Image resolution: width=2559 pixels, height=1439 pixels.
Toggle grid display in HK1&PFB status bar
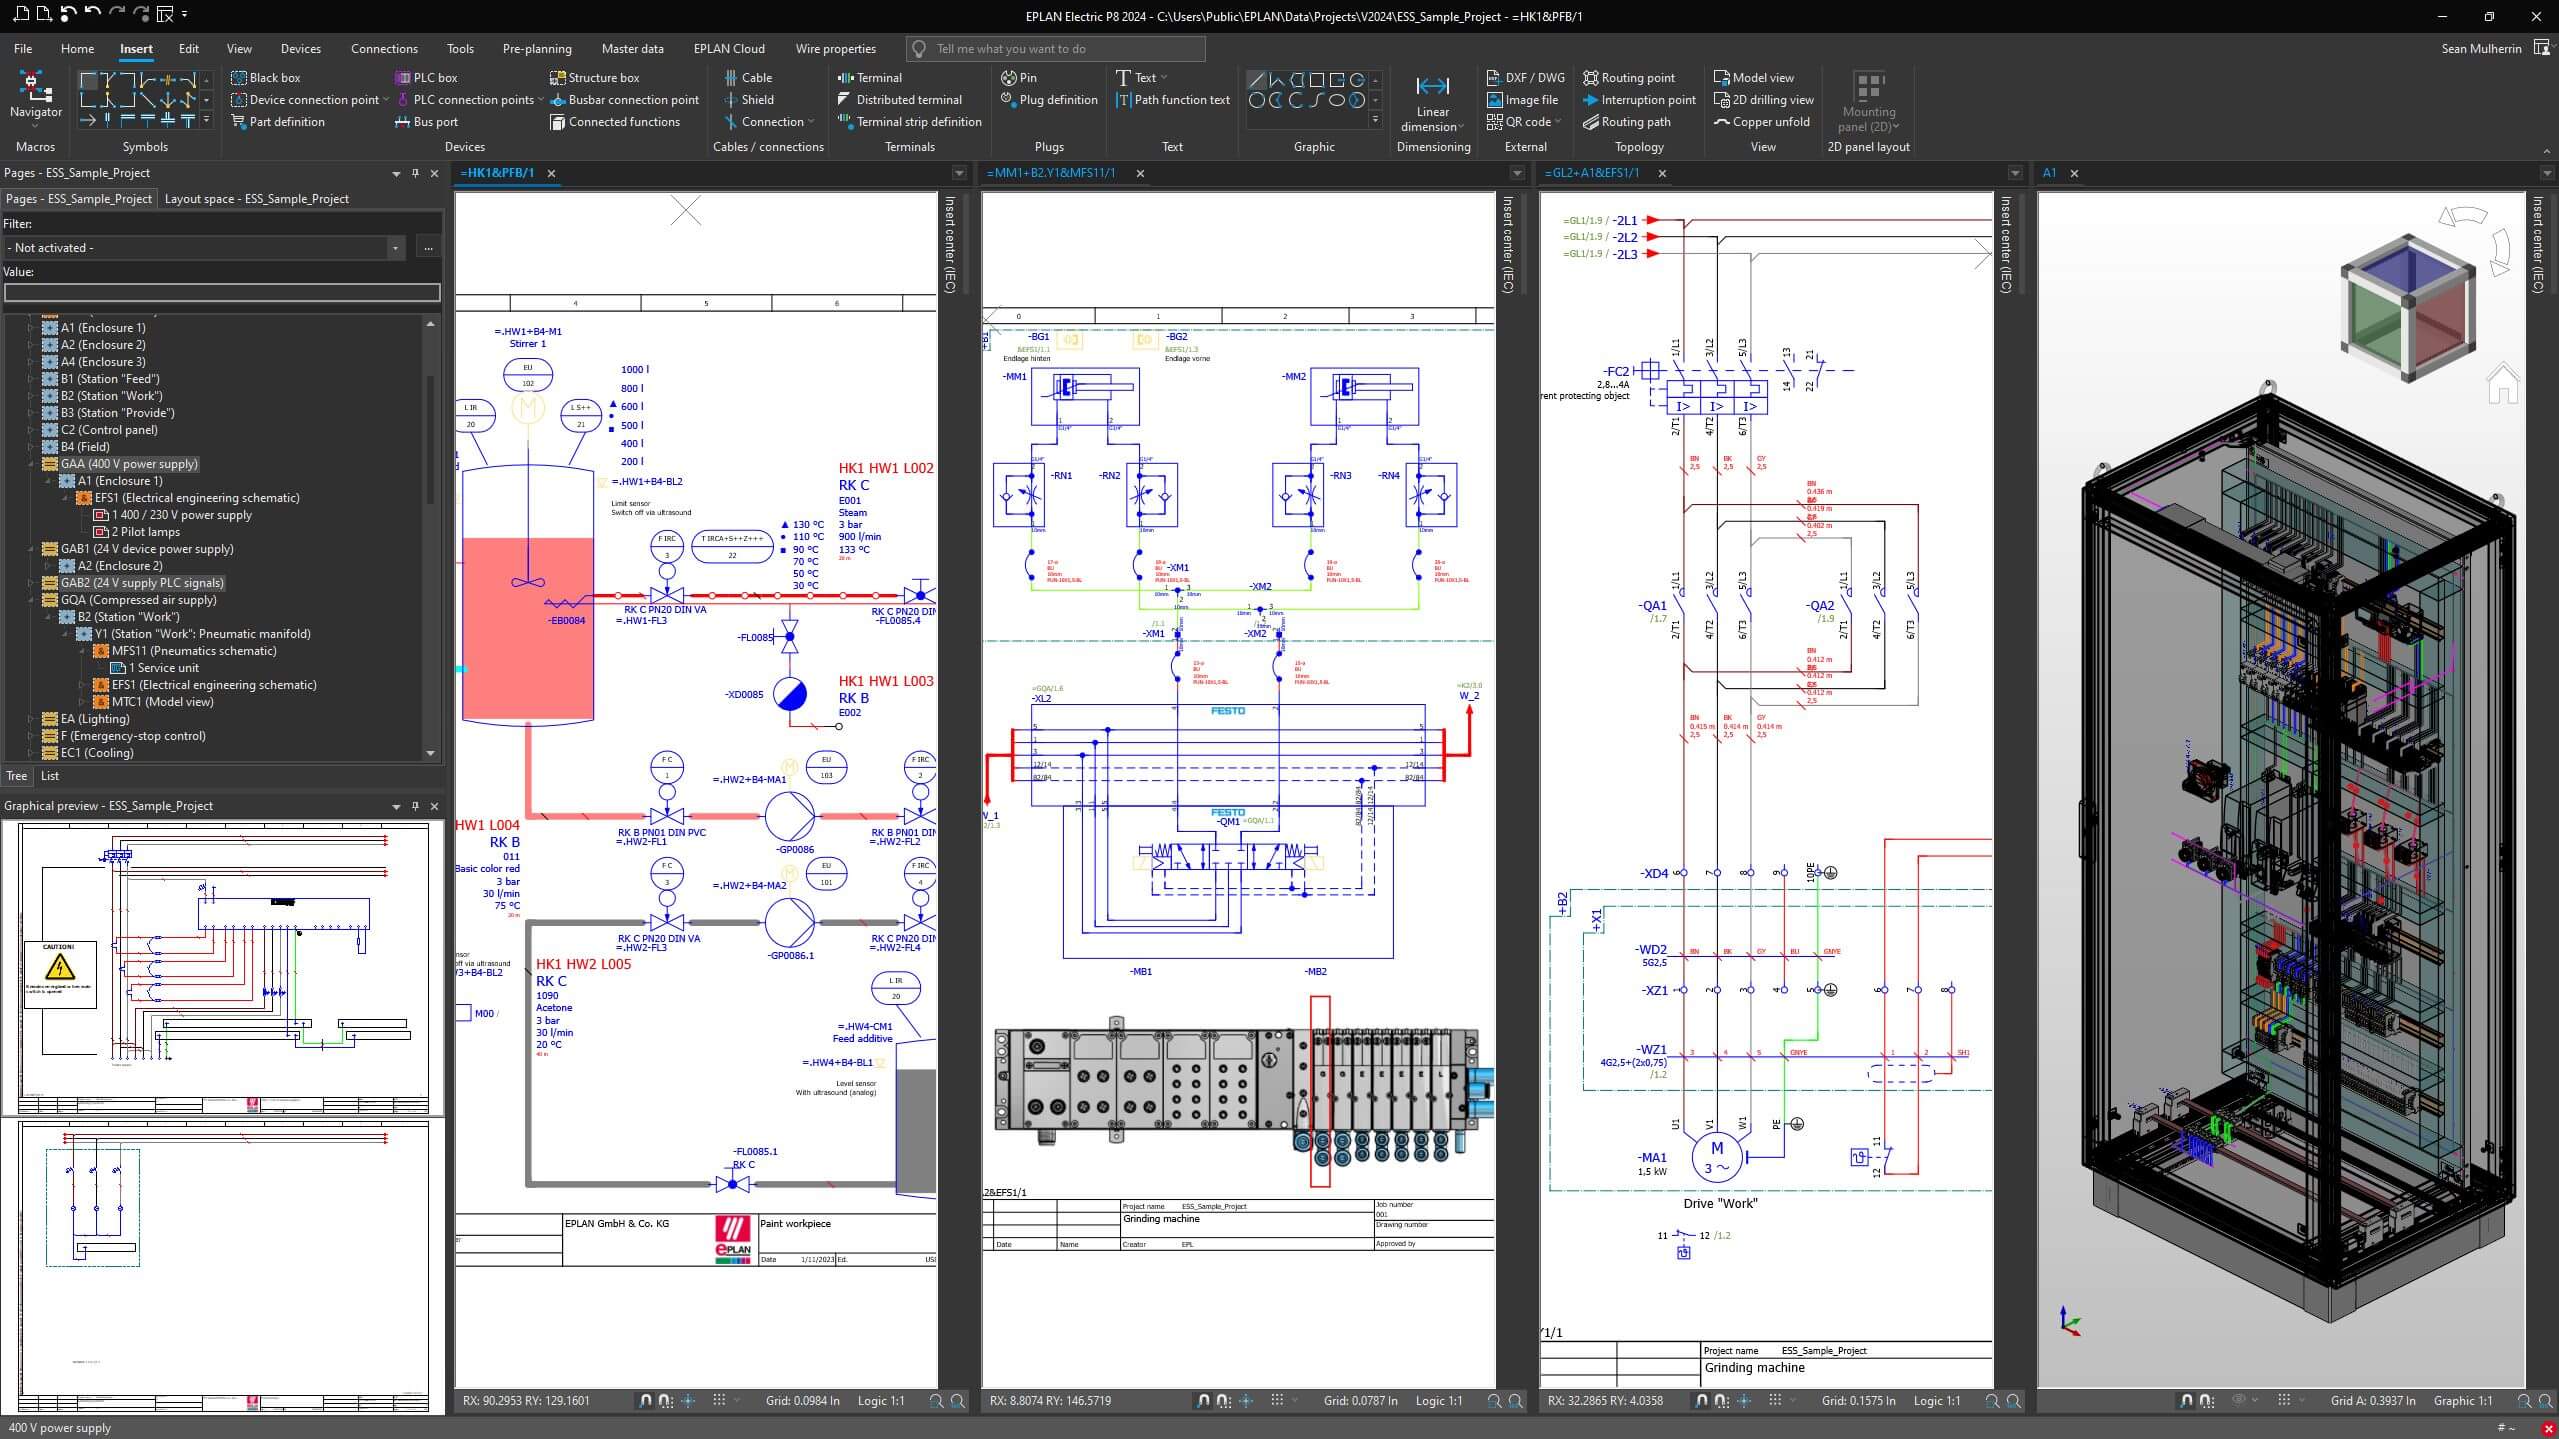click(x=719, y=1401)
